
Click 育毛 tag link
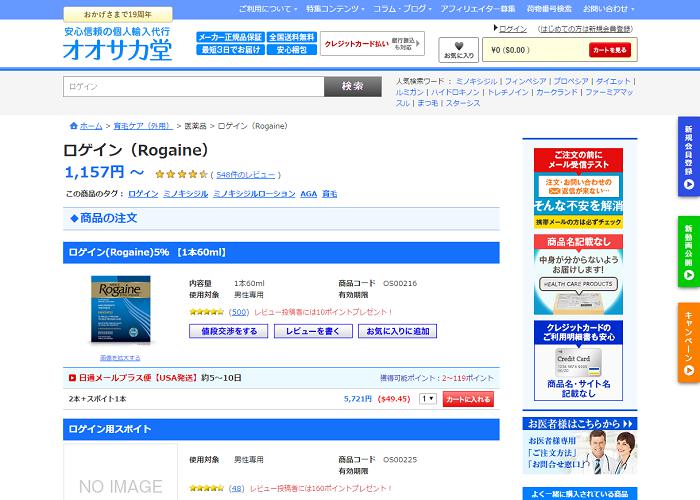(x=329, y=194)
